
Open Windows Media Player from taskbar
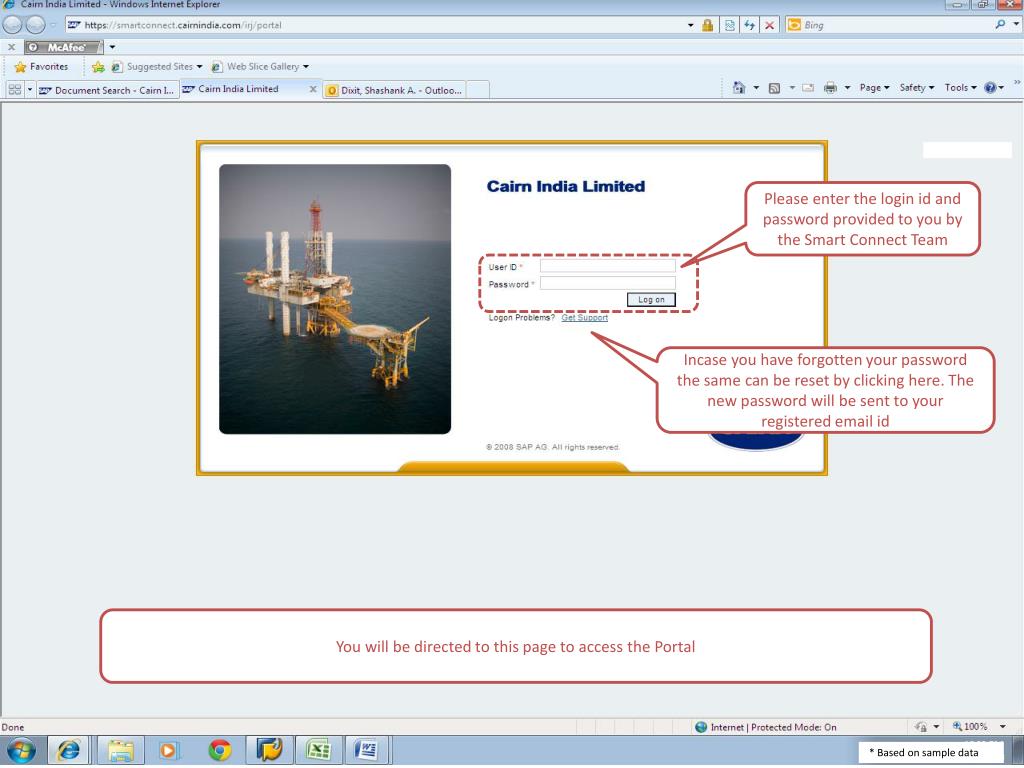(168, 750)
